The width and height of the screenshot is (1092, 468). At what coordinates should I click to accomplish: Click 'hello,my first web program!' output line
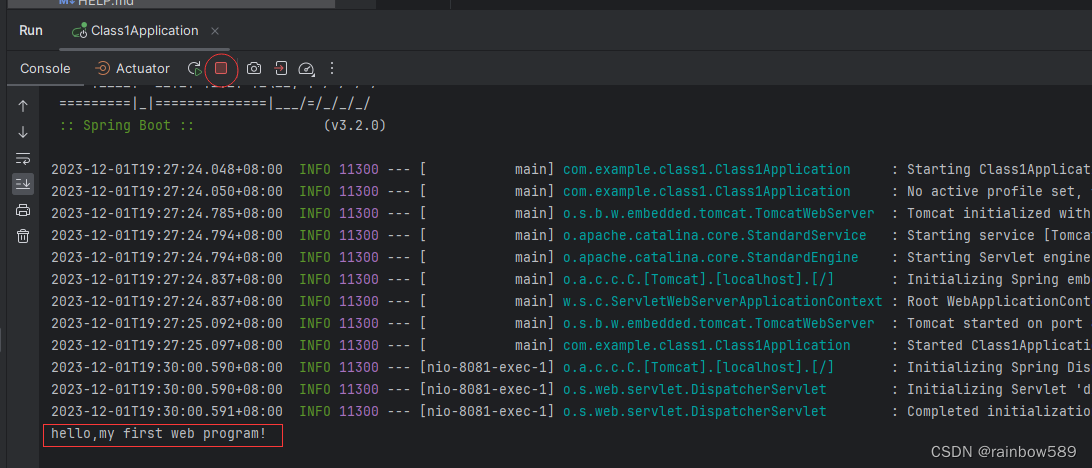[159, 434]
